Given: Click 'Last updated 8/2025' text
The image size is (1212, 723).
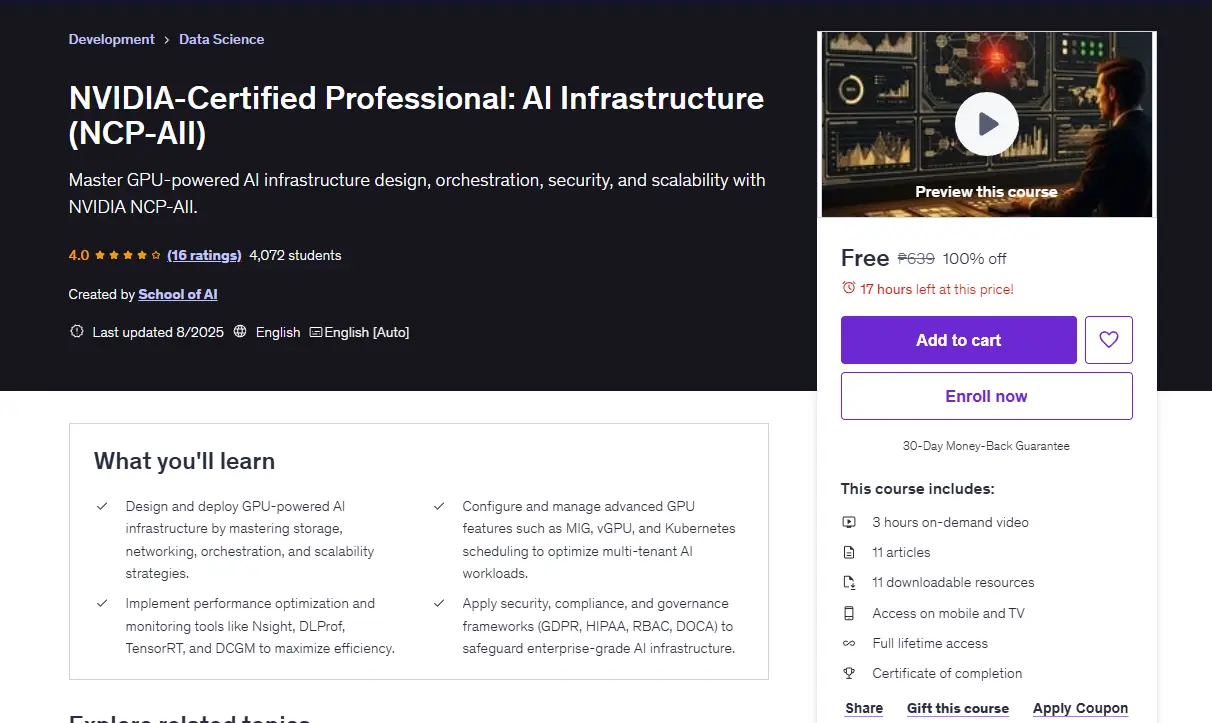Looking at the screenshot, I should (x=156, y=332).
